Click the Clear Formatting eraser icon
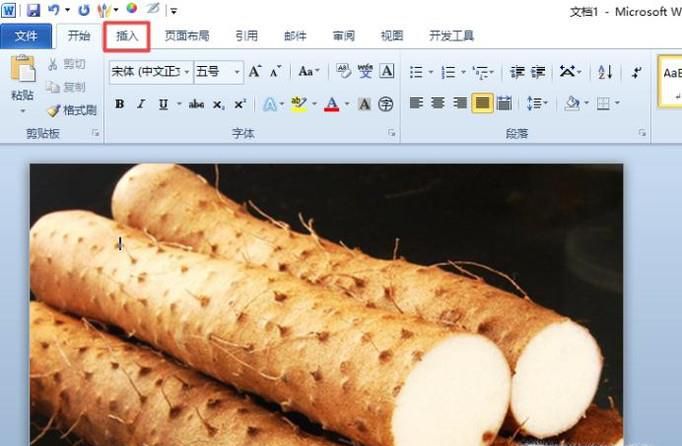Image resolution: width=682 pixels, height=446 pixels. (344, 71)
